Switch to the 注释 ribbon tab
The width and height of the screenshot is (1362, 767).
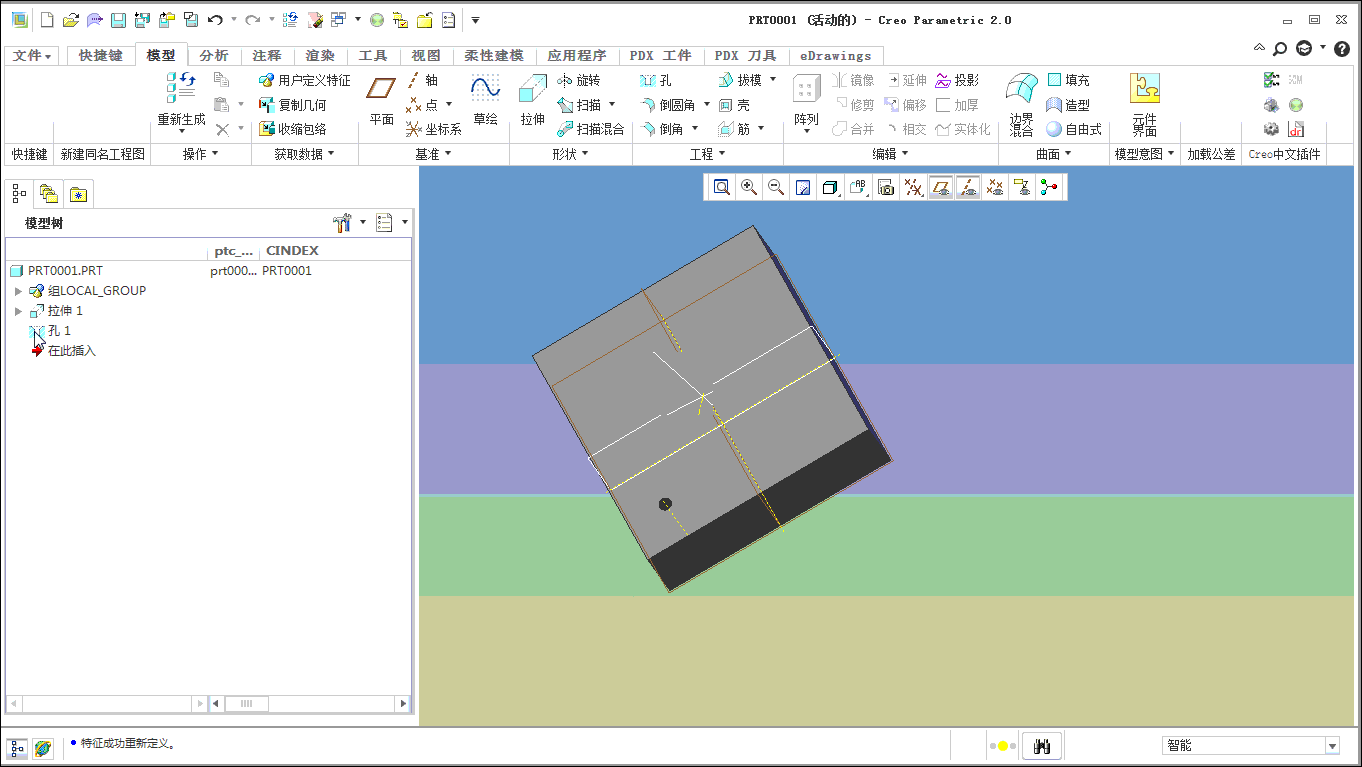coord(267,56)
